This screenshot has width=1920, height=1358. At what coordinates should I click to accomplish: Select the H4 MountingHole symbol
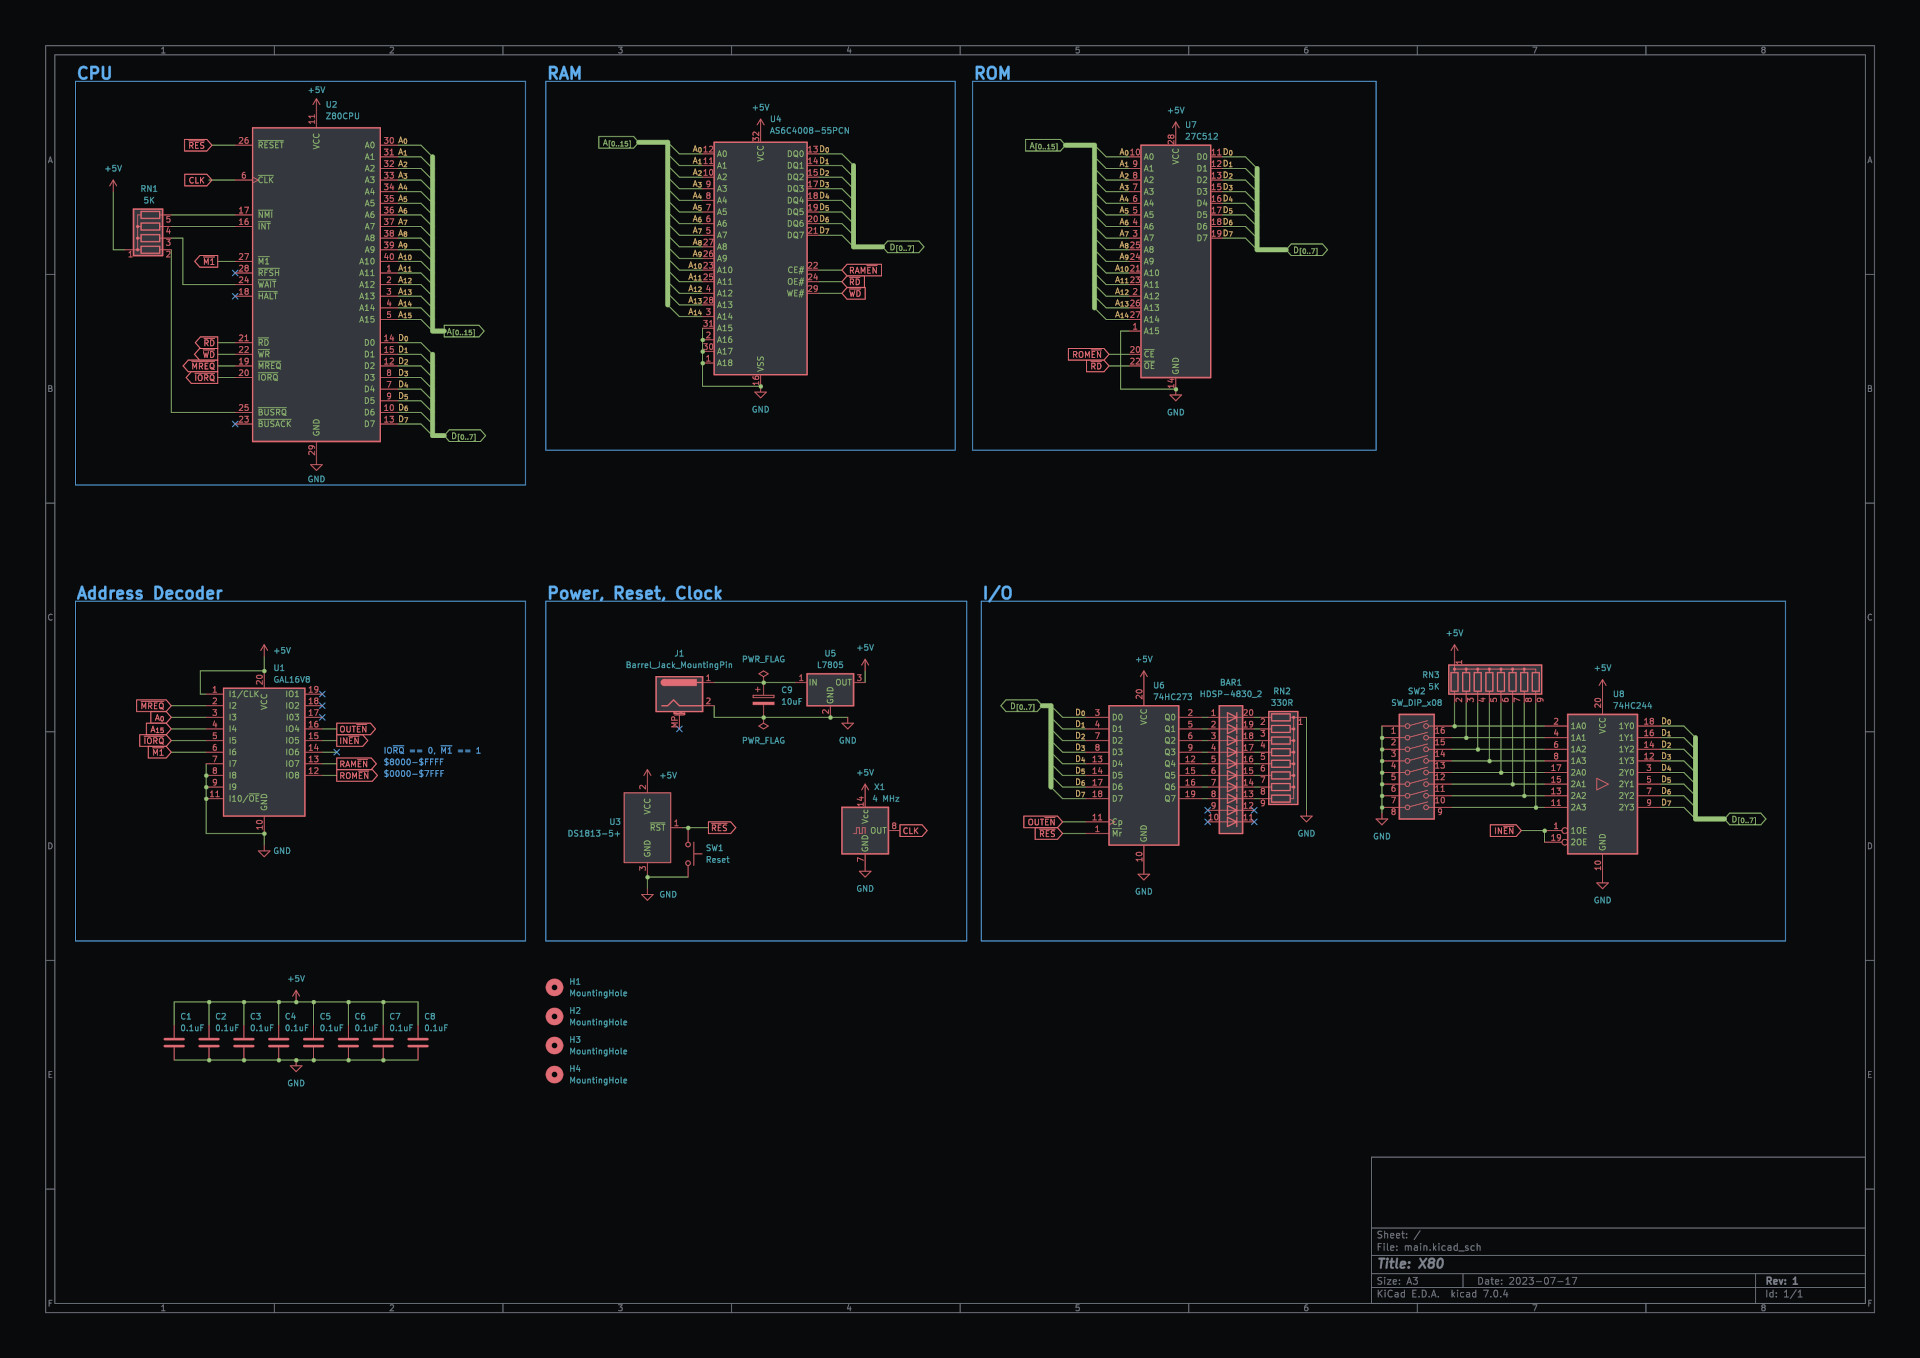(554, 1074)
